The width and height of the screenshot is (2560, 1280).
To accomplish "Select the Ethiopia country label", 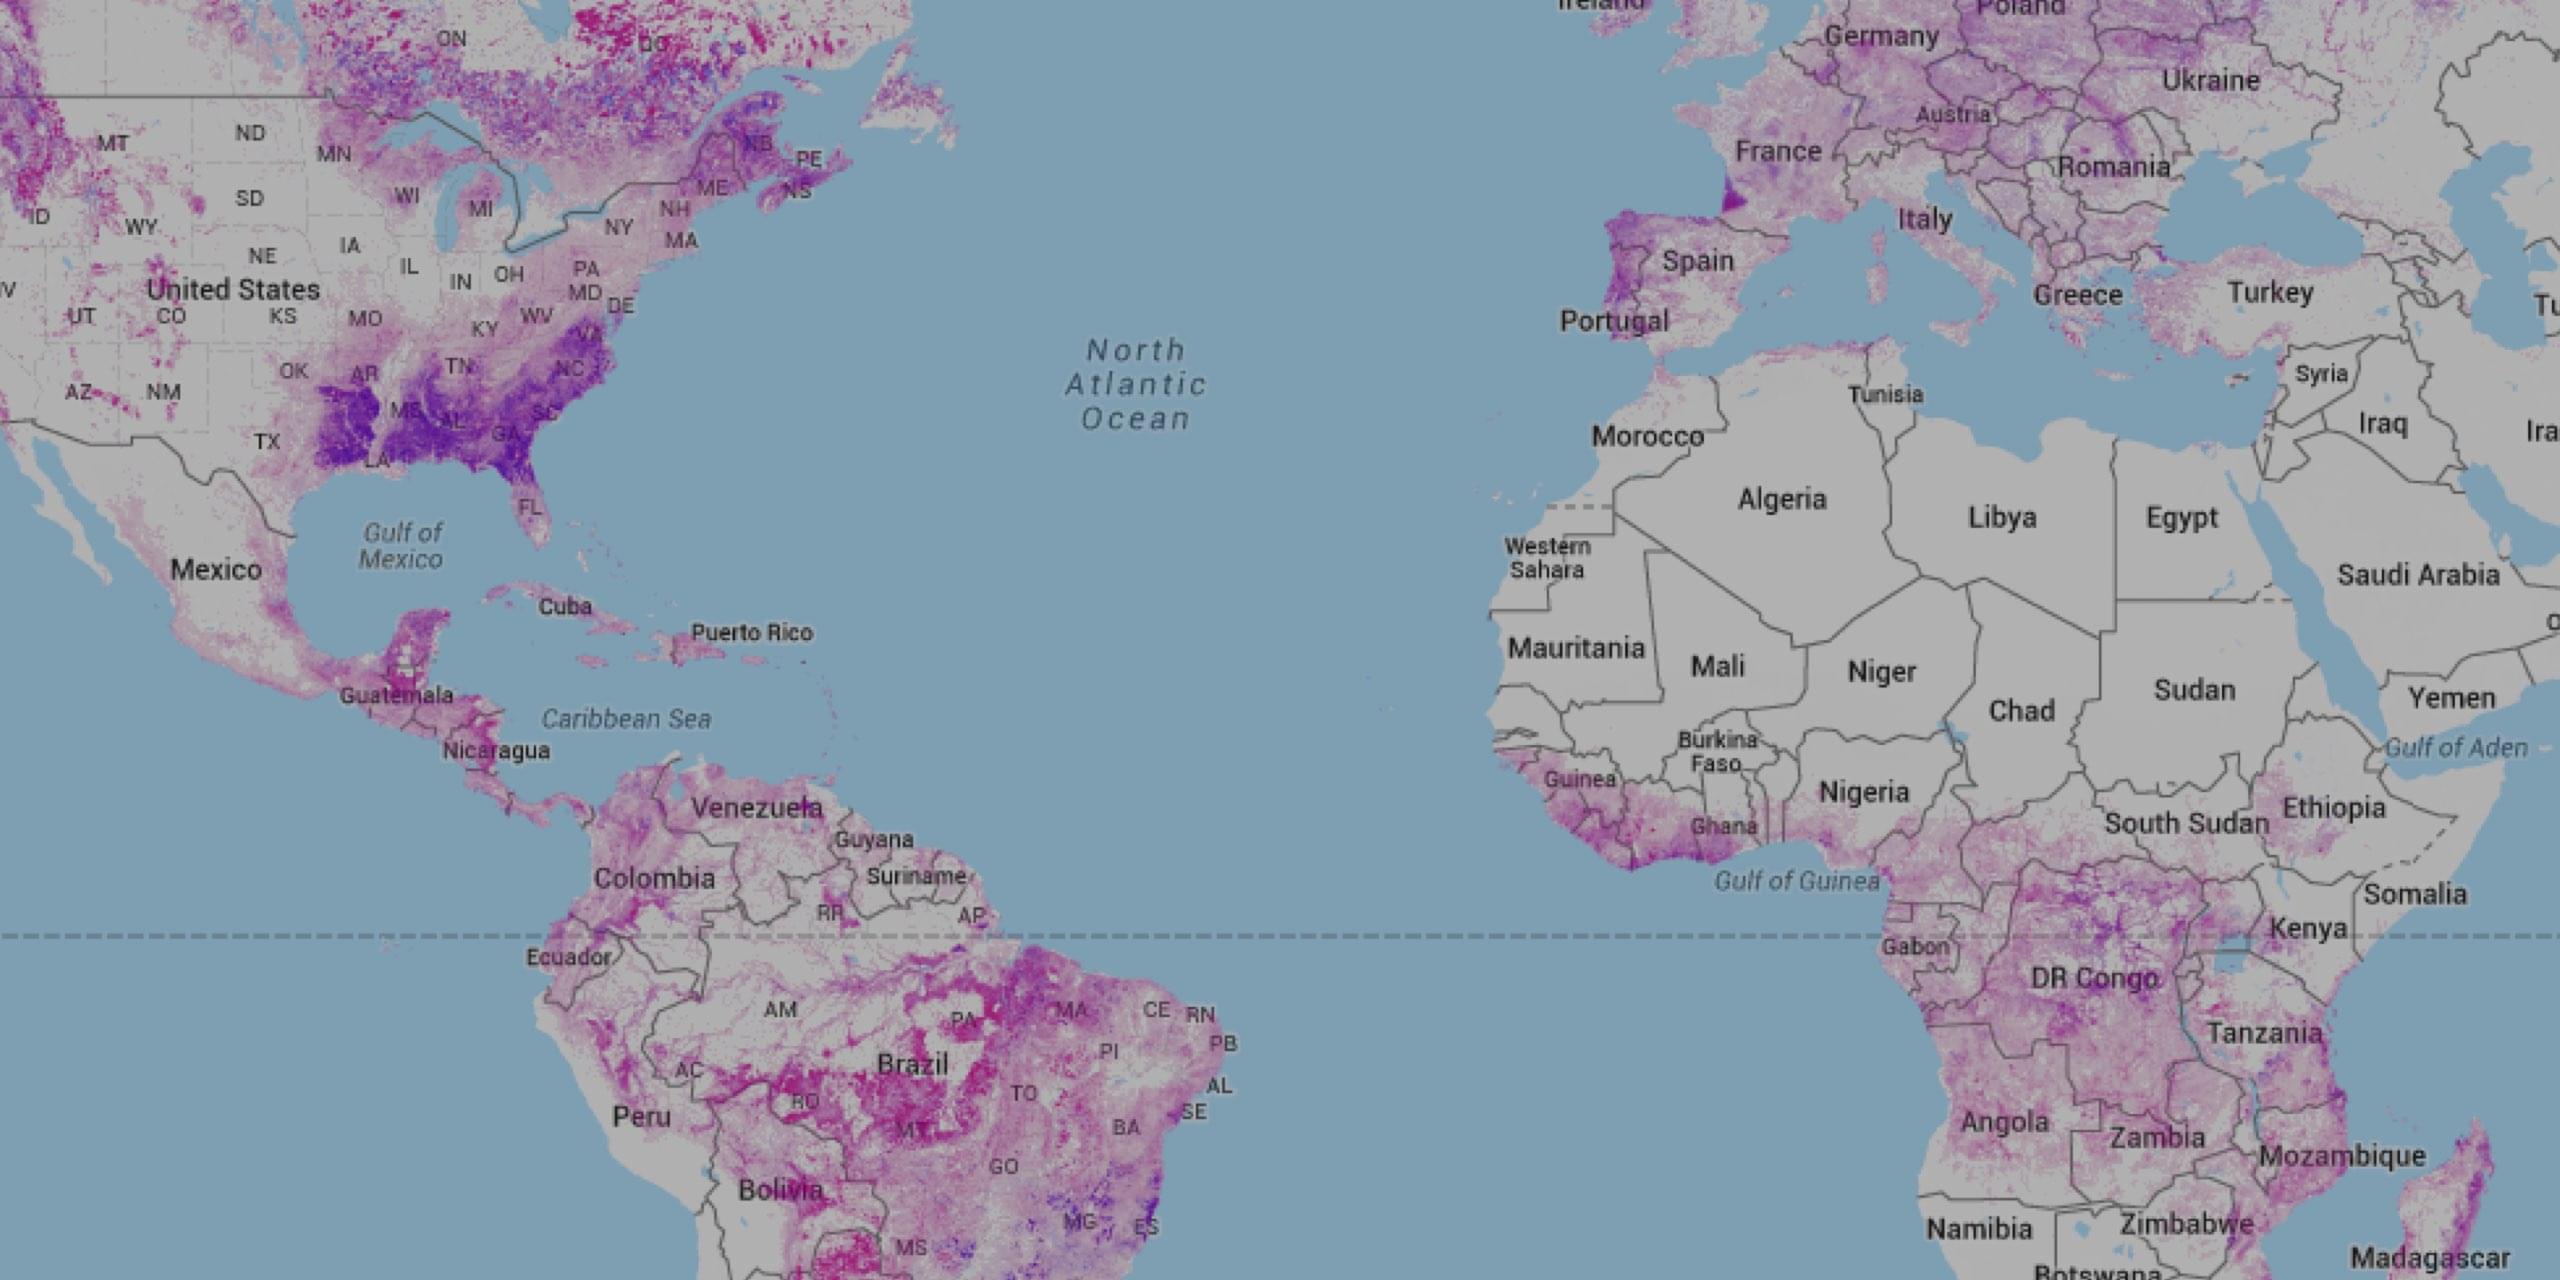I will point(2333,807).
